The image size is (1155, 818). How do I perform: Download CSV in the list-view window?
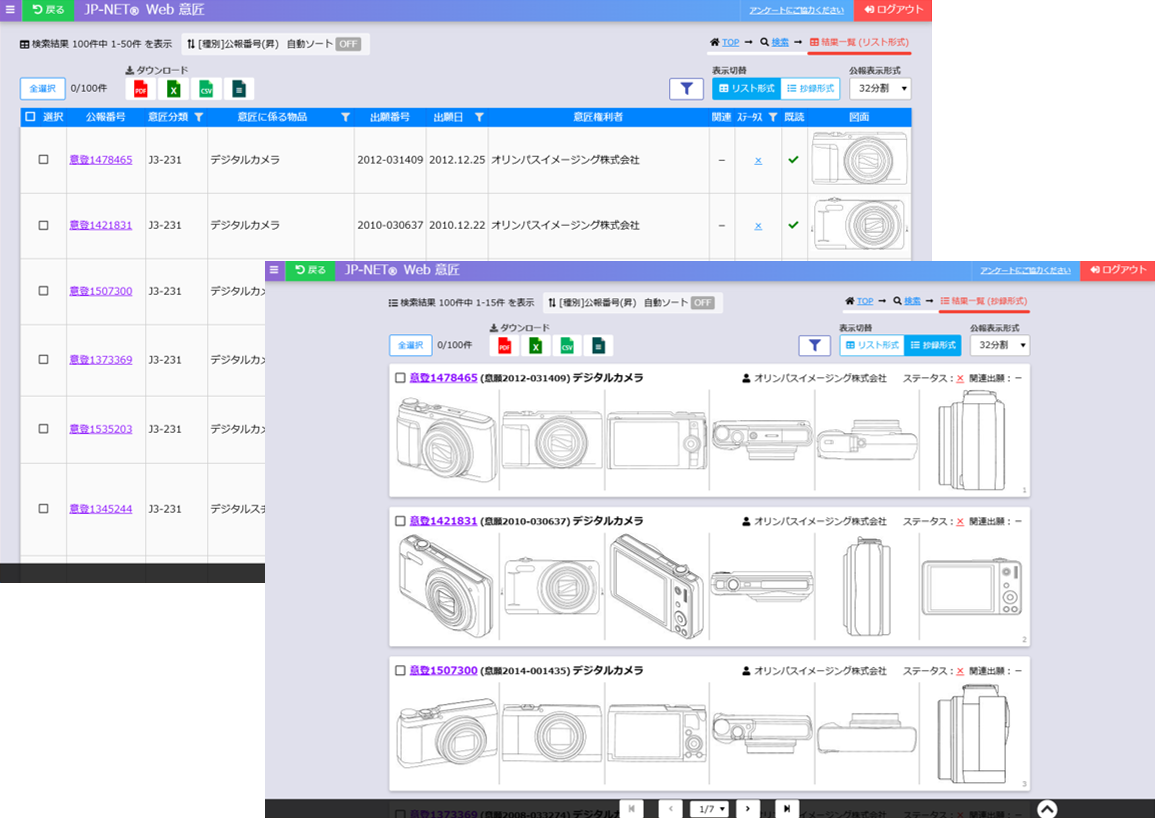point(206,89)
